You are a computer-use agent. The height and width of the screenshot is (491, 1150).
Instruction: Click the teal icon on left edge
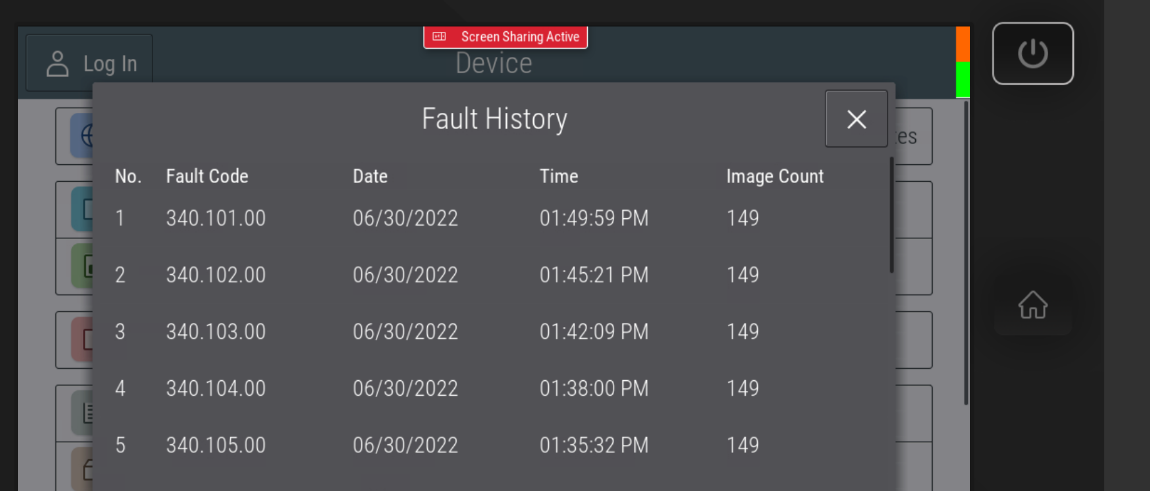[x=82, y=209]
